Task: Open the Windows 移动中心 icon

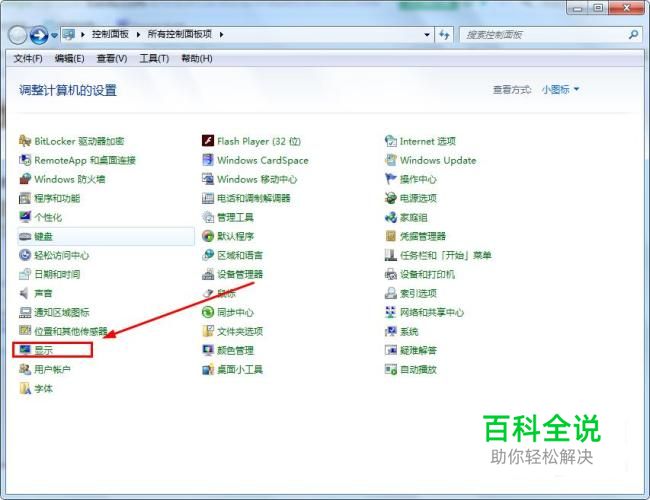Action: point(208,179)
